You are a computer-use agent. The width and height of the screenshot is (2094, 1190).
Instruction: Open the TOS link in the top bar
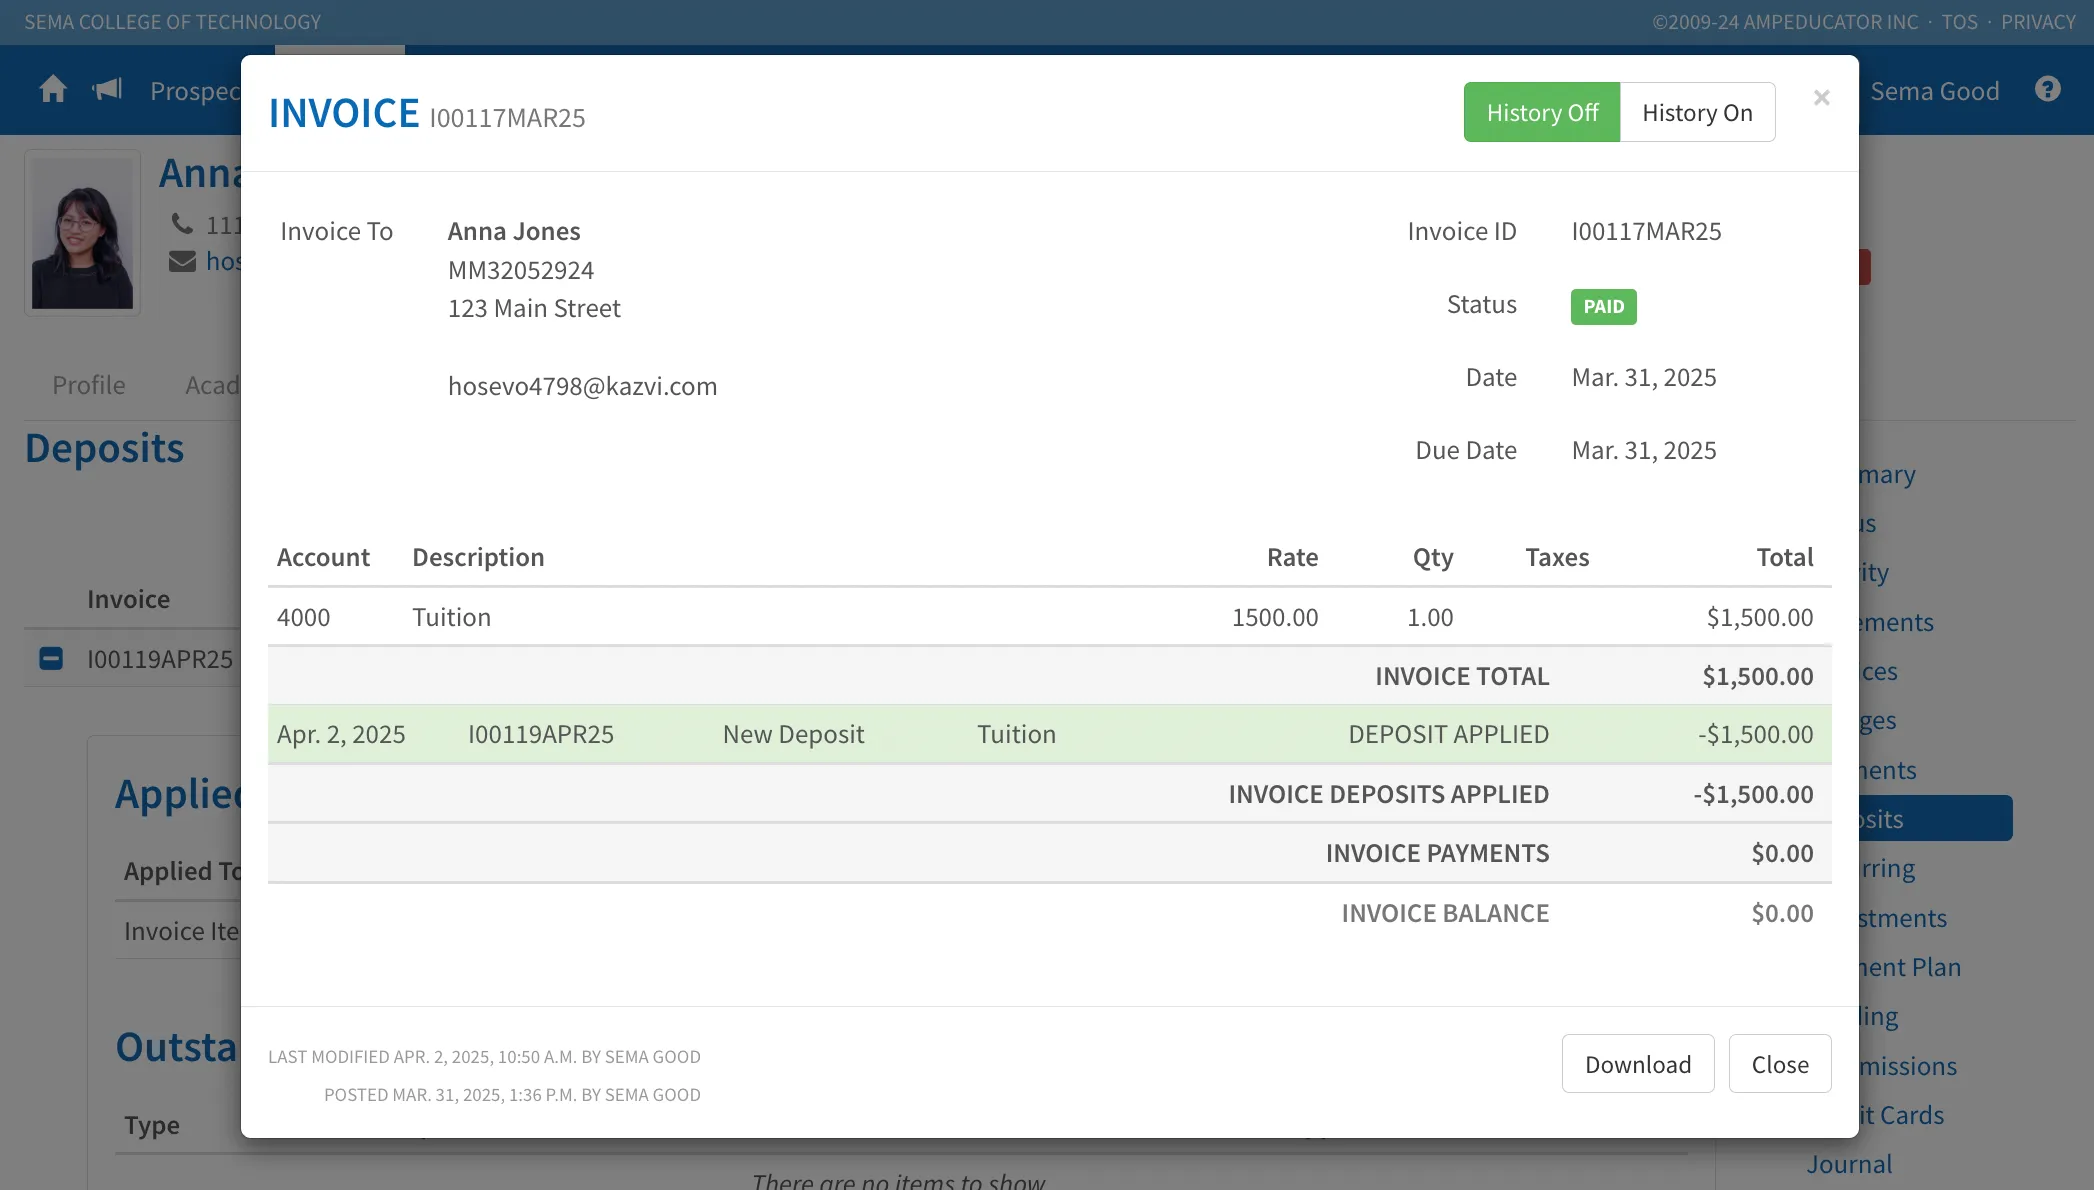pos(1959,22)
